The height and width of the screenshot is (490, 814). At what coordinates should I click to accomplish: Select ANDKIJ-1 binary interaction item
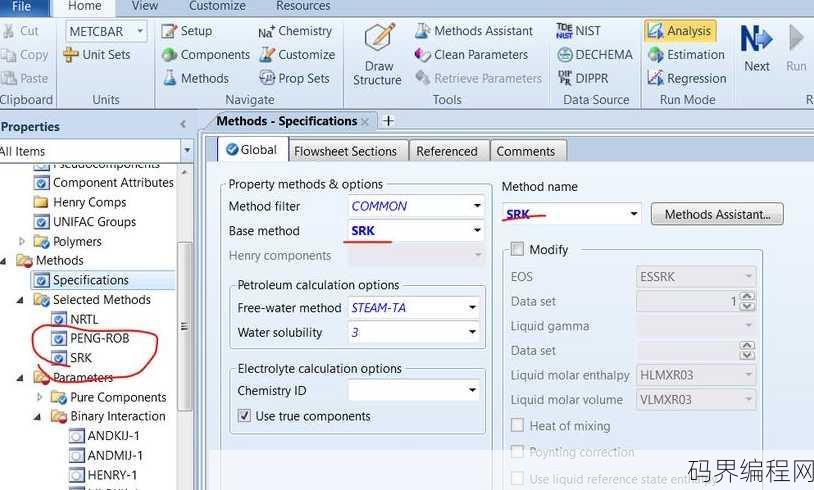104,436
